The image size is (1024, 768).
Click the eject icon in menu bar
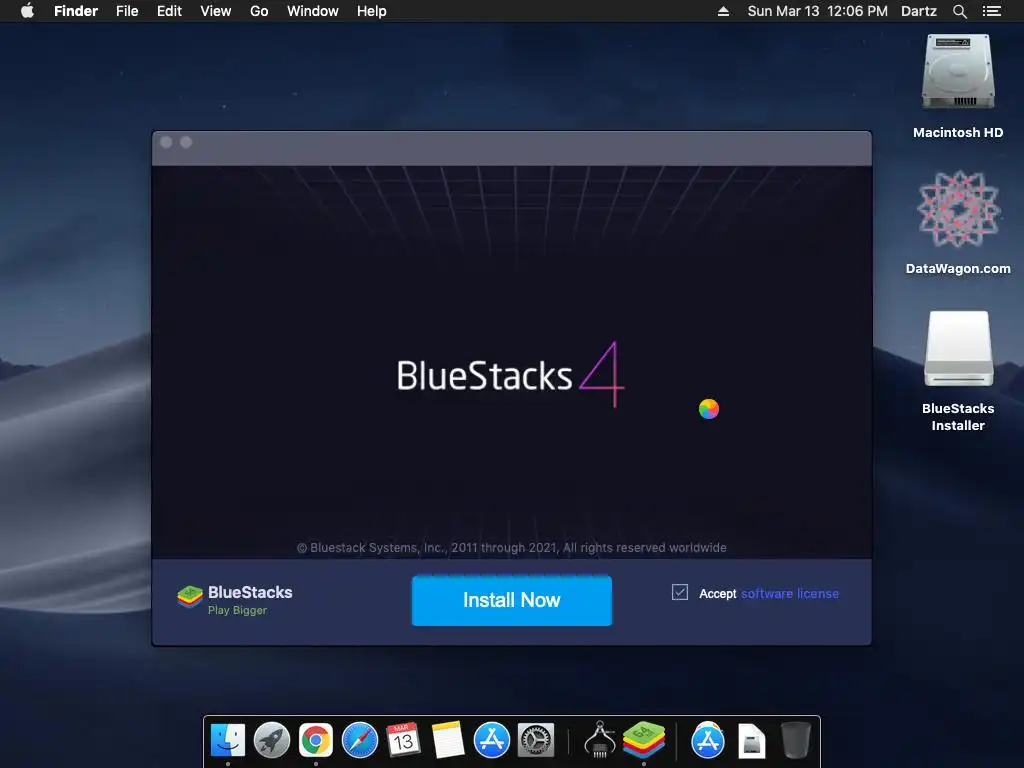723,11
